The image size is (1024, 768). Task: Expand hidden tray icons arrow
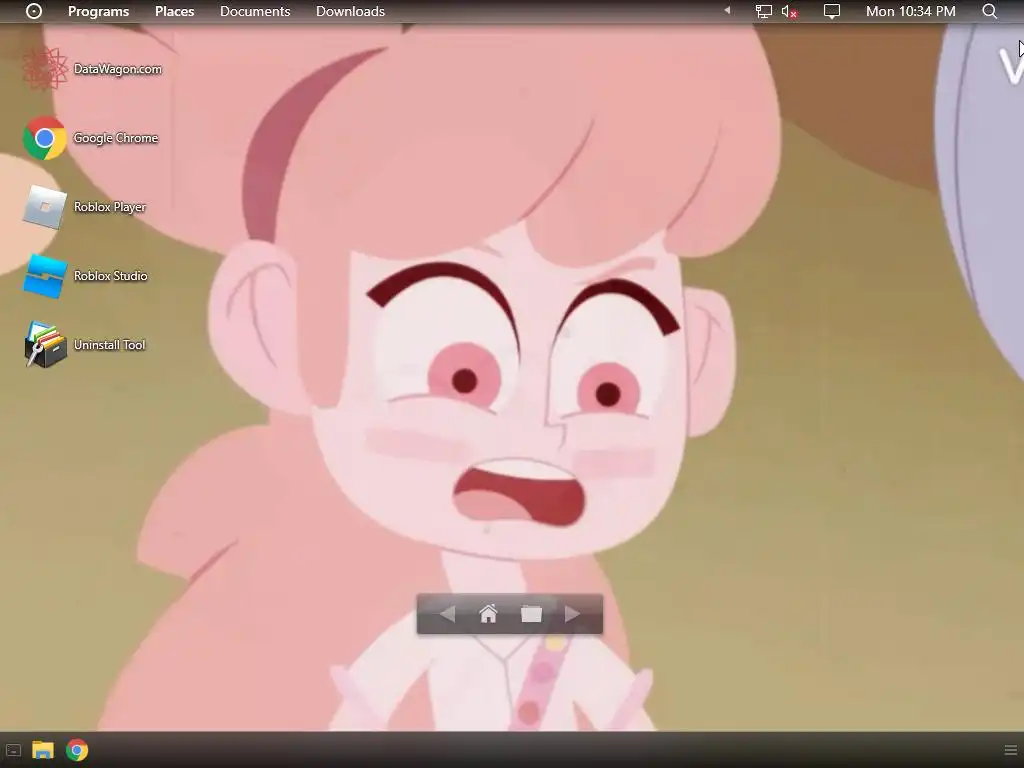[727, 10]
